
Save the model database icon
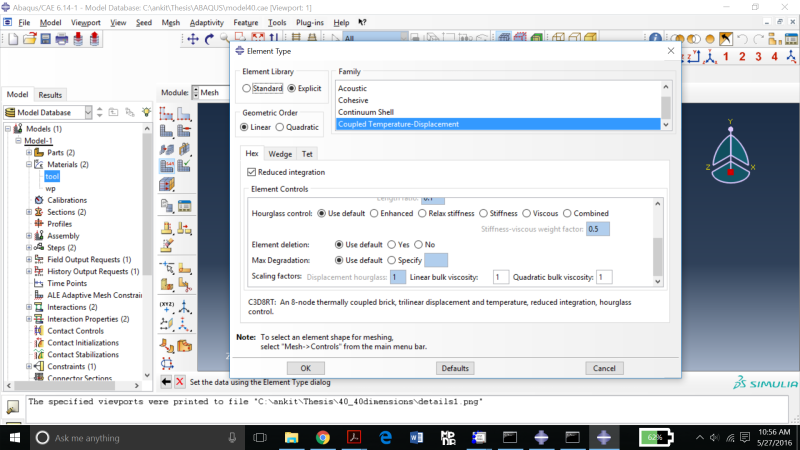point(45,39)
